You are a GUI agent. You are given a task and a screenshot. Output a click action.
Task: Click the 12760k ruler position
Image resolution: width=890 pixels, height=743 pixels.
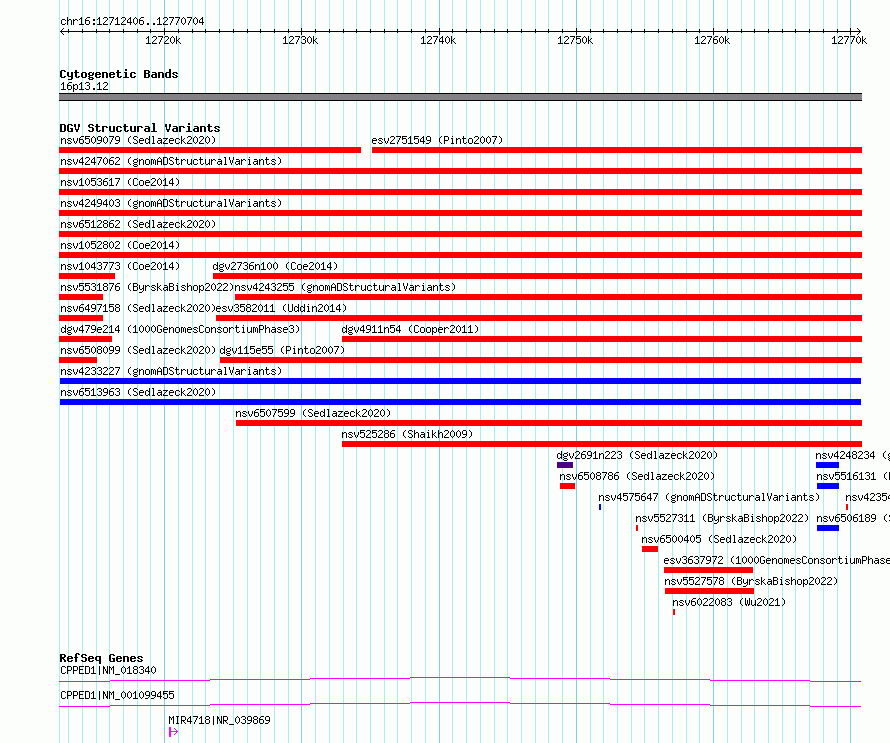pos(712,40)
